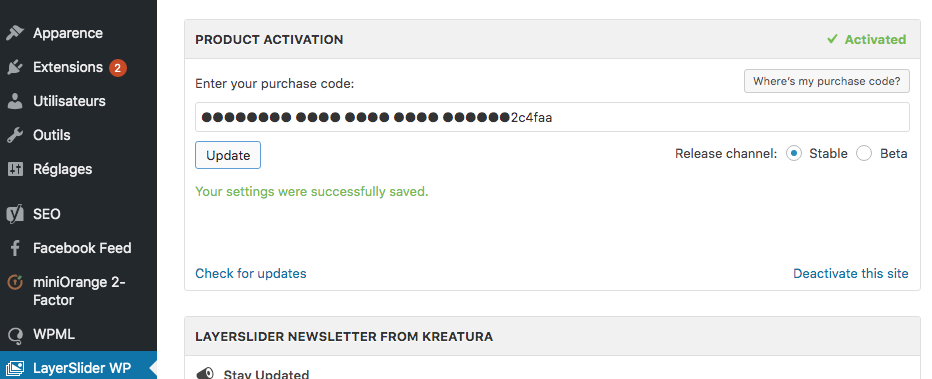The height and width of the screenshot is (379, 932).
Task: Select the Stable release channel
Action: coord(794,154)
